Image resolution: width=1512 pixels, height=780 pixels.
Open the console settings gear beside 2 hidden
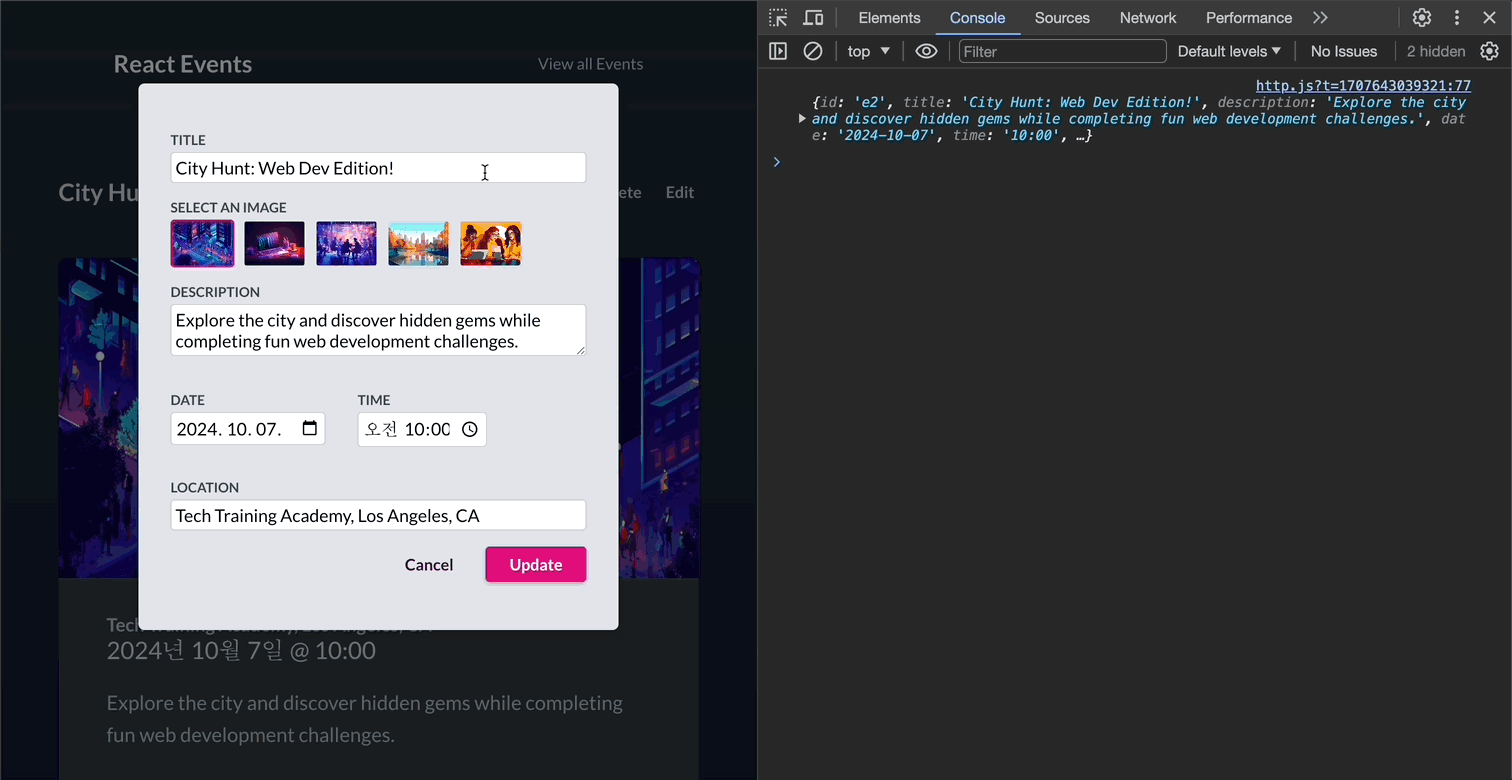[1490, 51]
